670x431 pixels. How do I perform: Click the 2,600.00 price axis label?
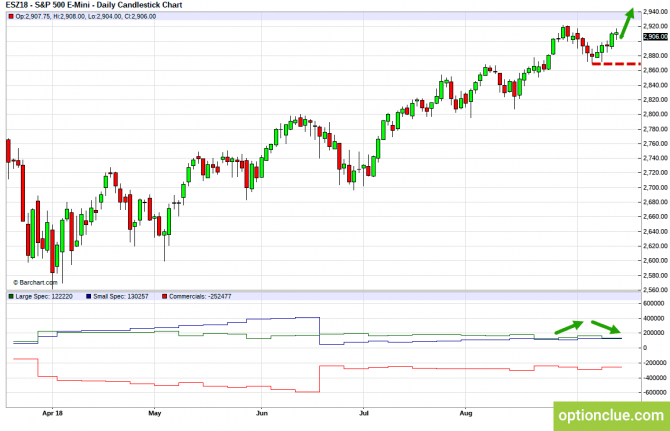tap(655, 260)
